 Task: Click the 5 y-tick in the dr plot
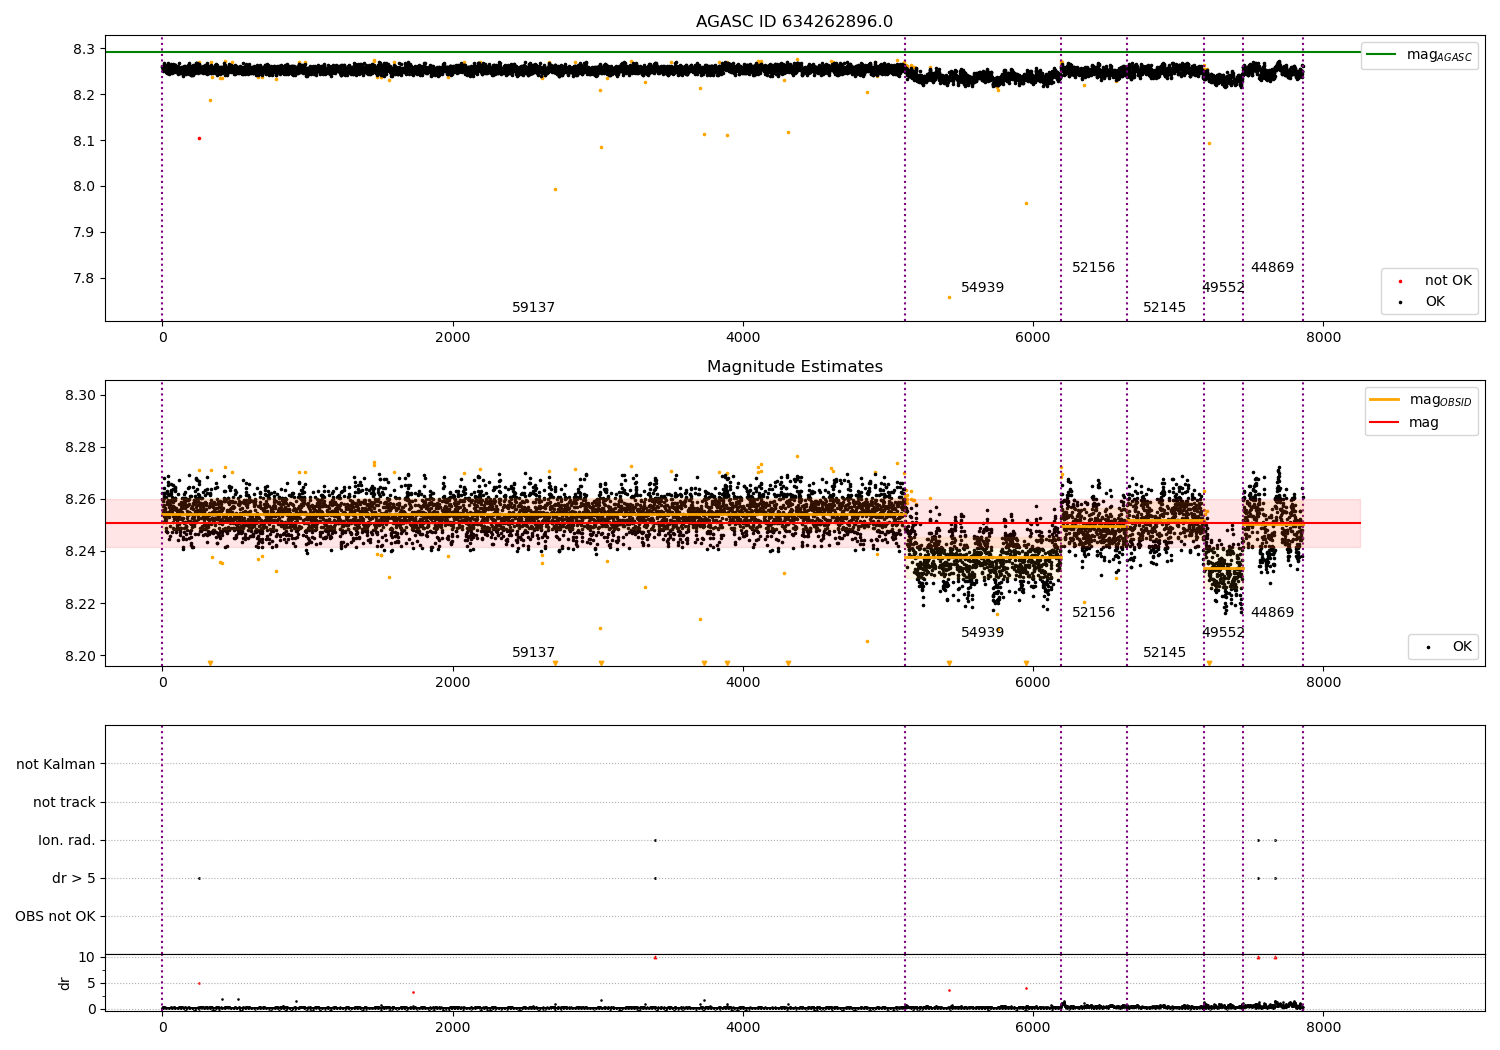click(91, 984)
